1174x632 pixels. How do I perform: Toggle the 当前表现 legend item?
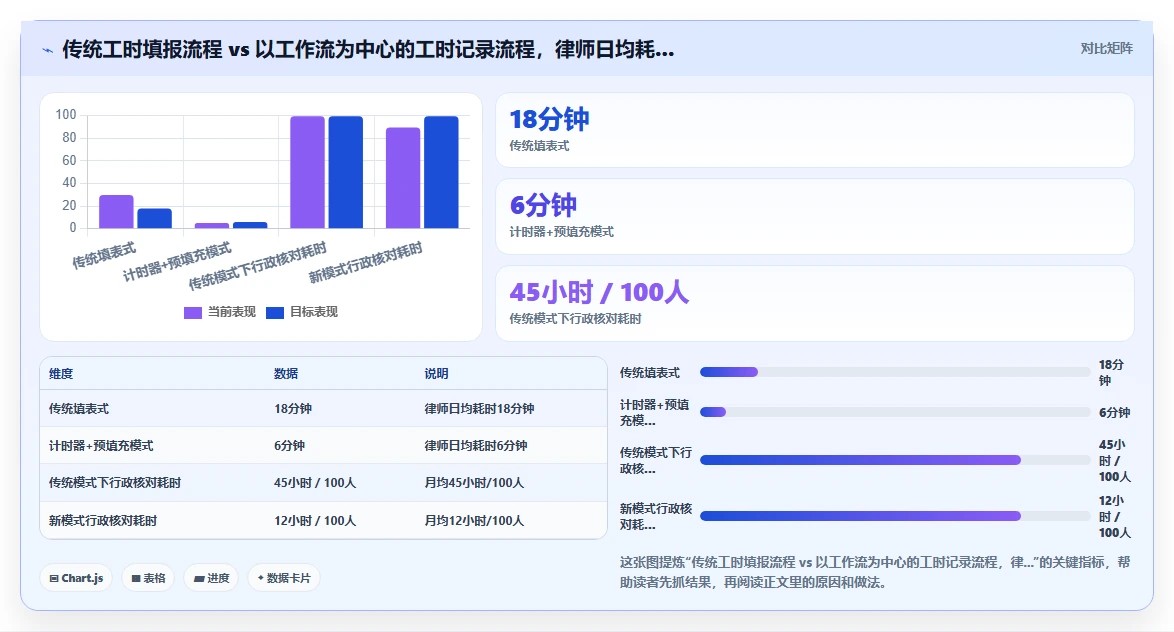(x=219, y=312)
